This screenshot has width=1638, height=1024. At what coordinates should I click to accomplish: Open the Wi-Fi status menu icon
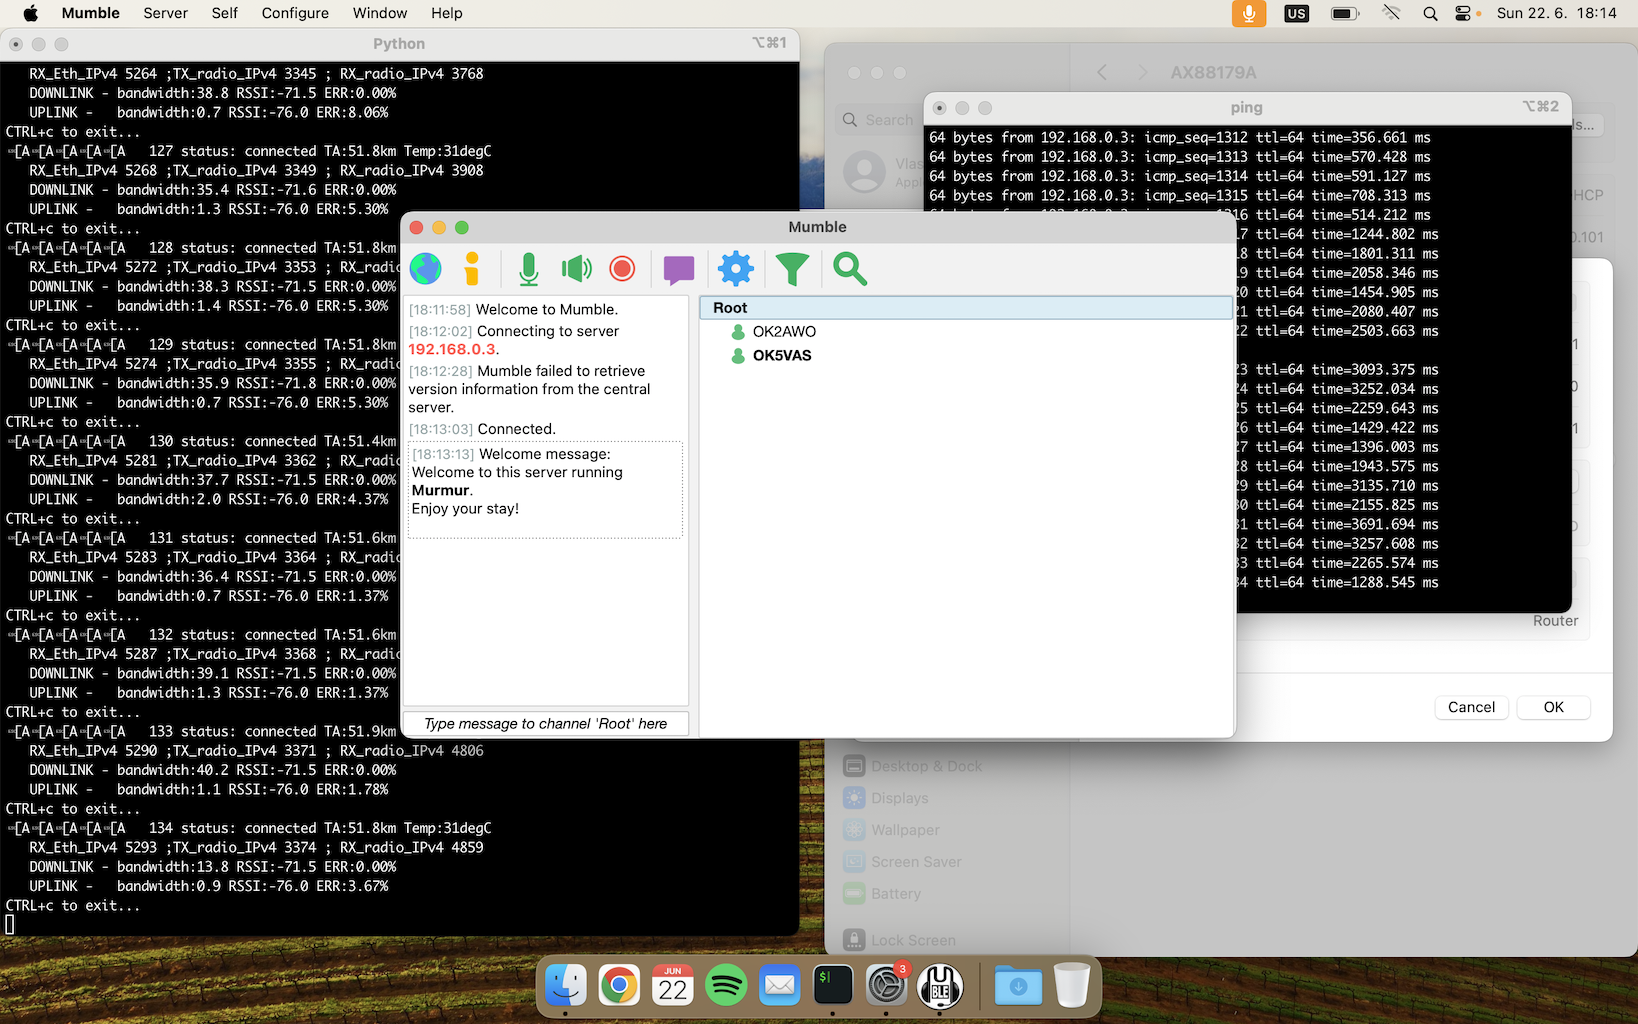(1391, 13)
